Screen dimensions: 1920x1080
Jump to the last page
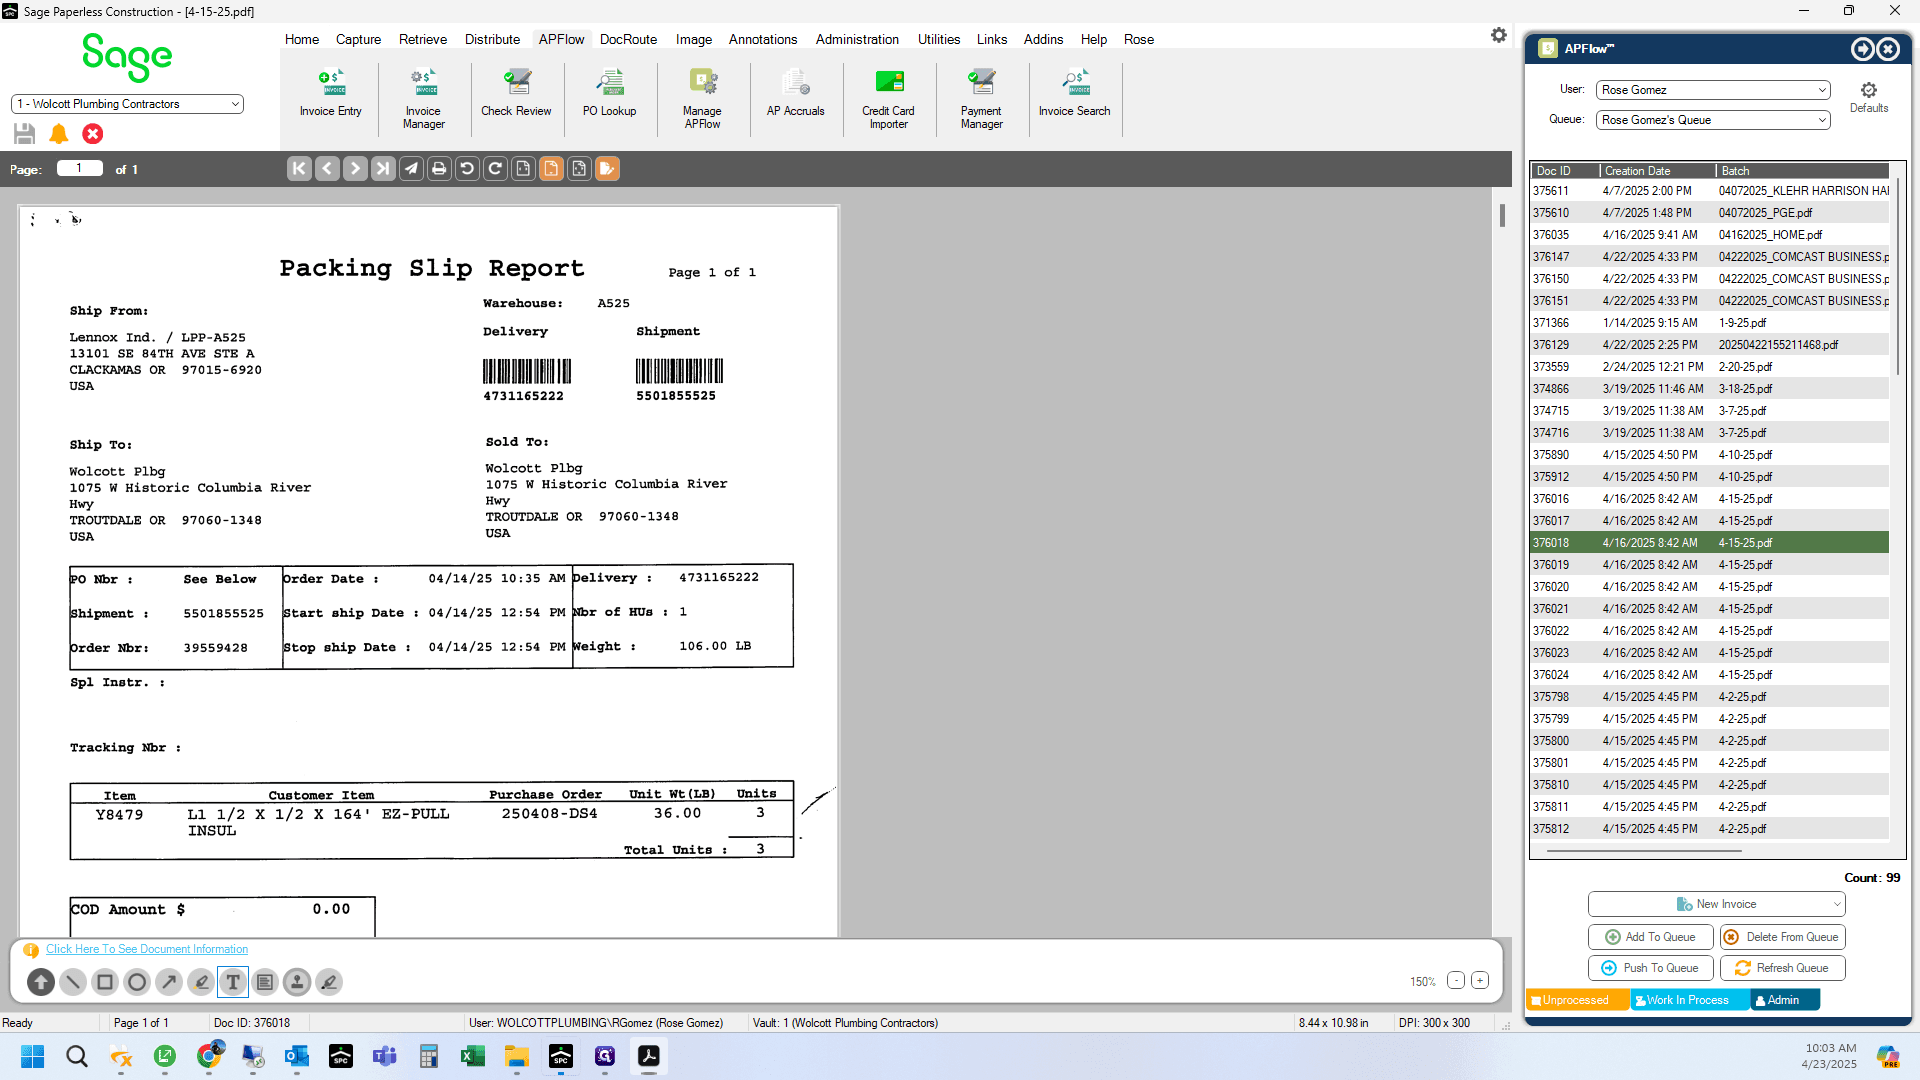point(383,169)
